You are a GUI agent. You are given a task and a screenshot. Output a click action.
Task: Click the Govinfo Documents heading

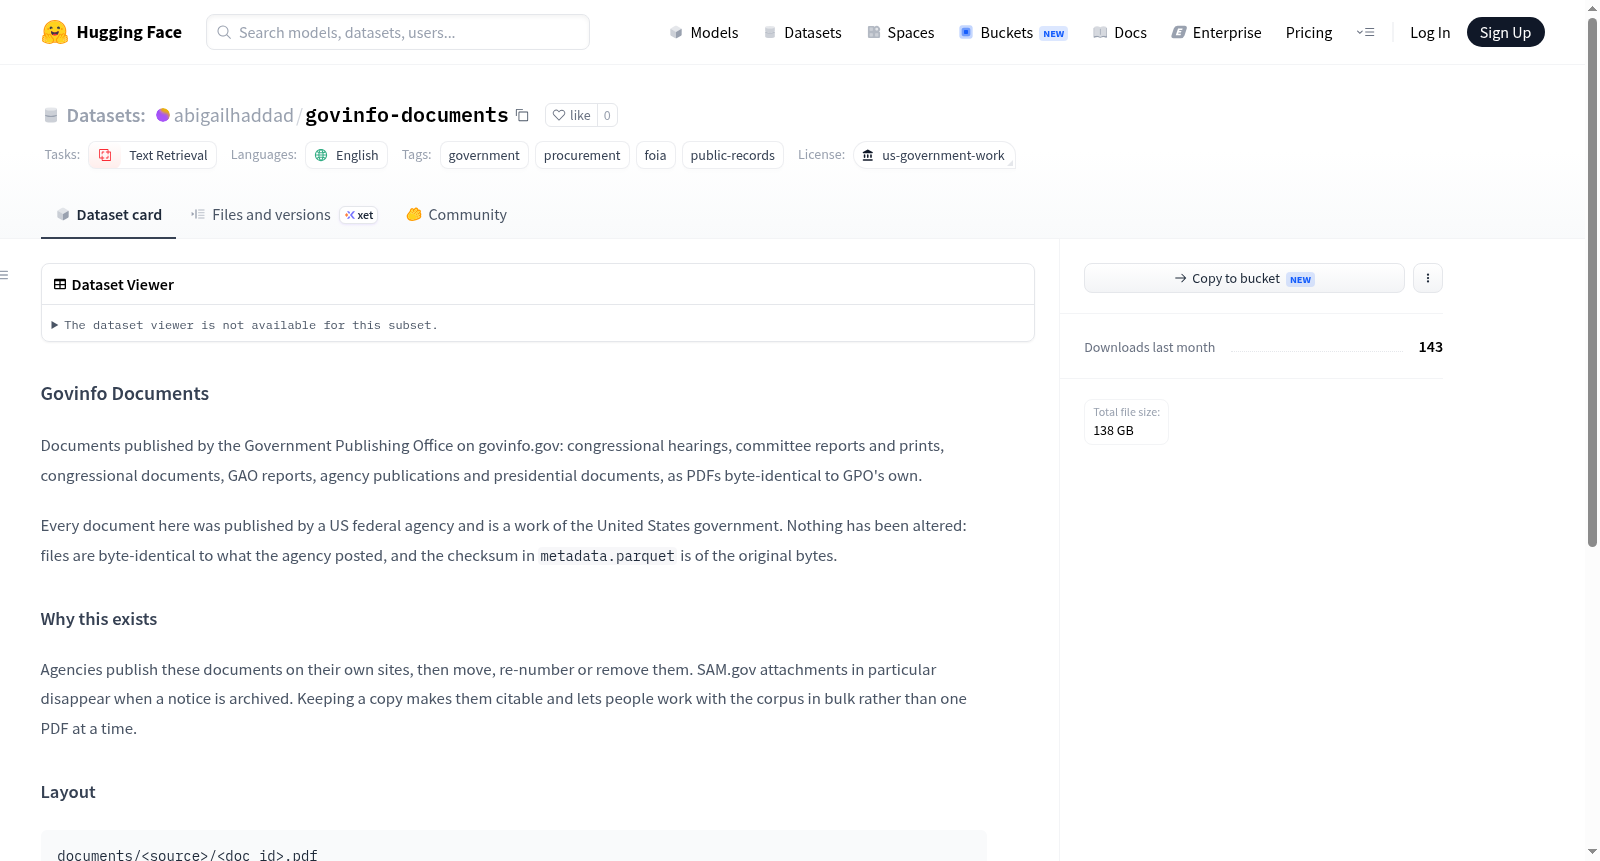pyautogui.click(x=125, y=394)
